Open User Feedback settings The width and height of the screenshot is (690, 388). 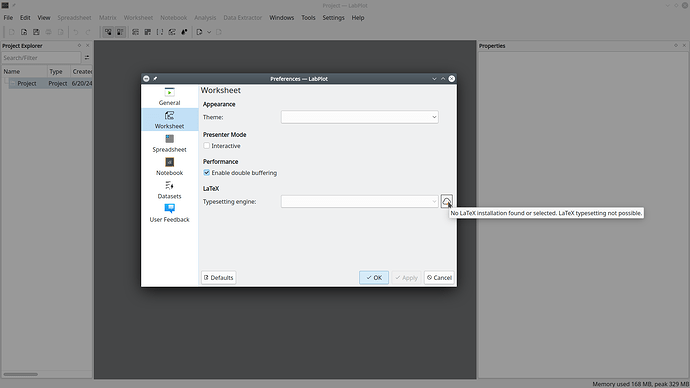point(169,213)
